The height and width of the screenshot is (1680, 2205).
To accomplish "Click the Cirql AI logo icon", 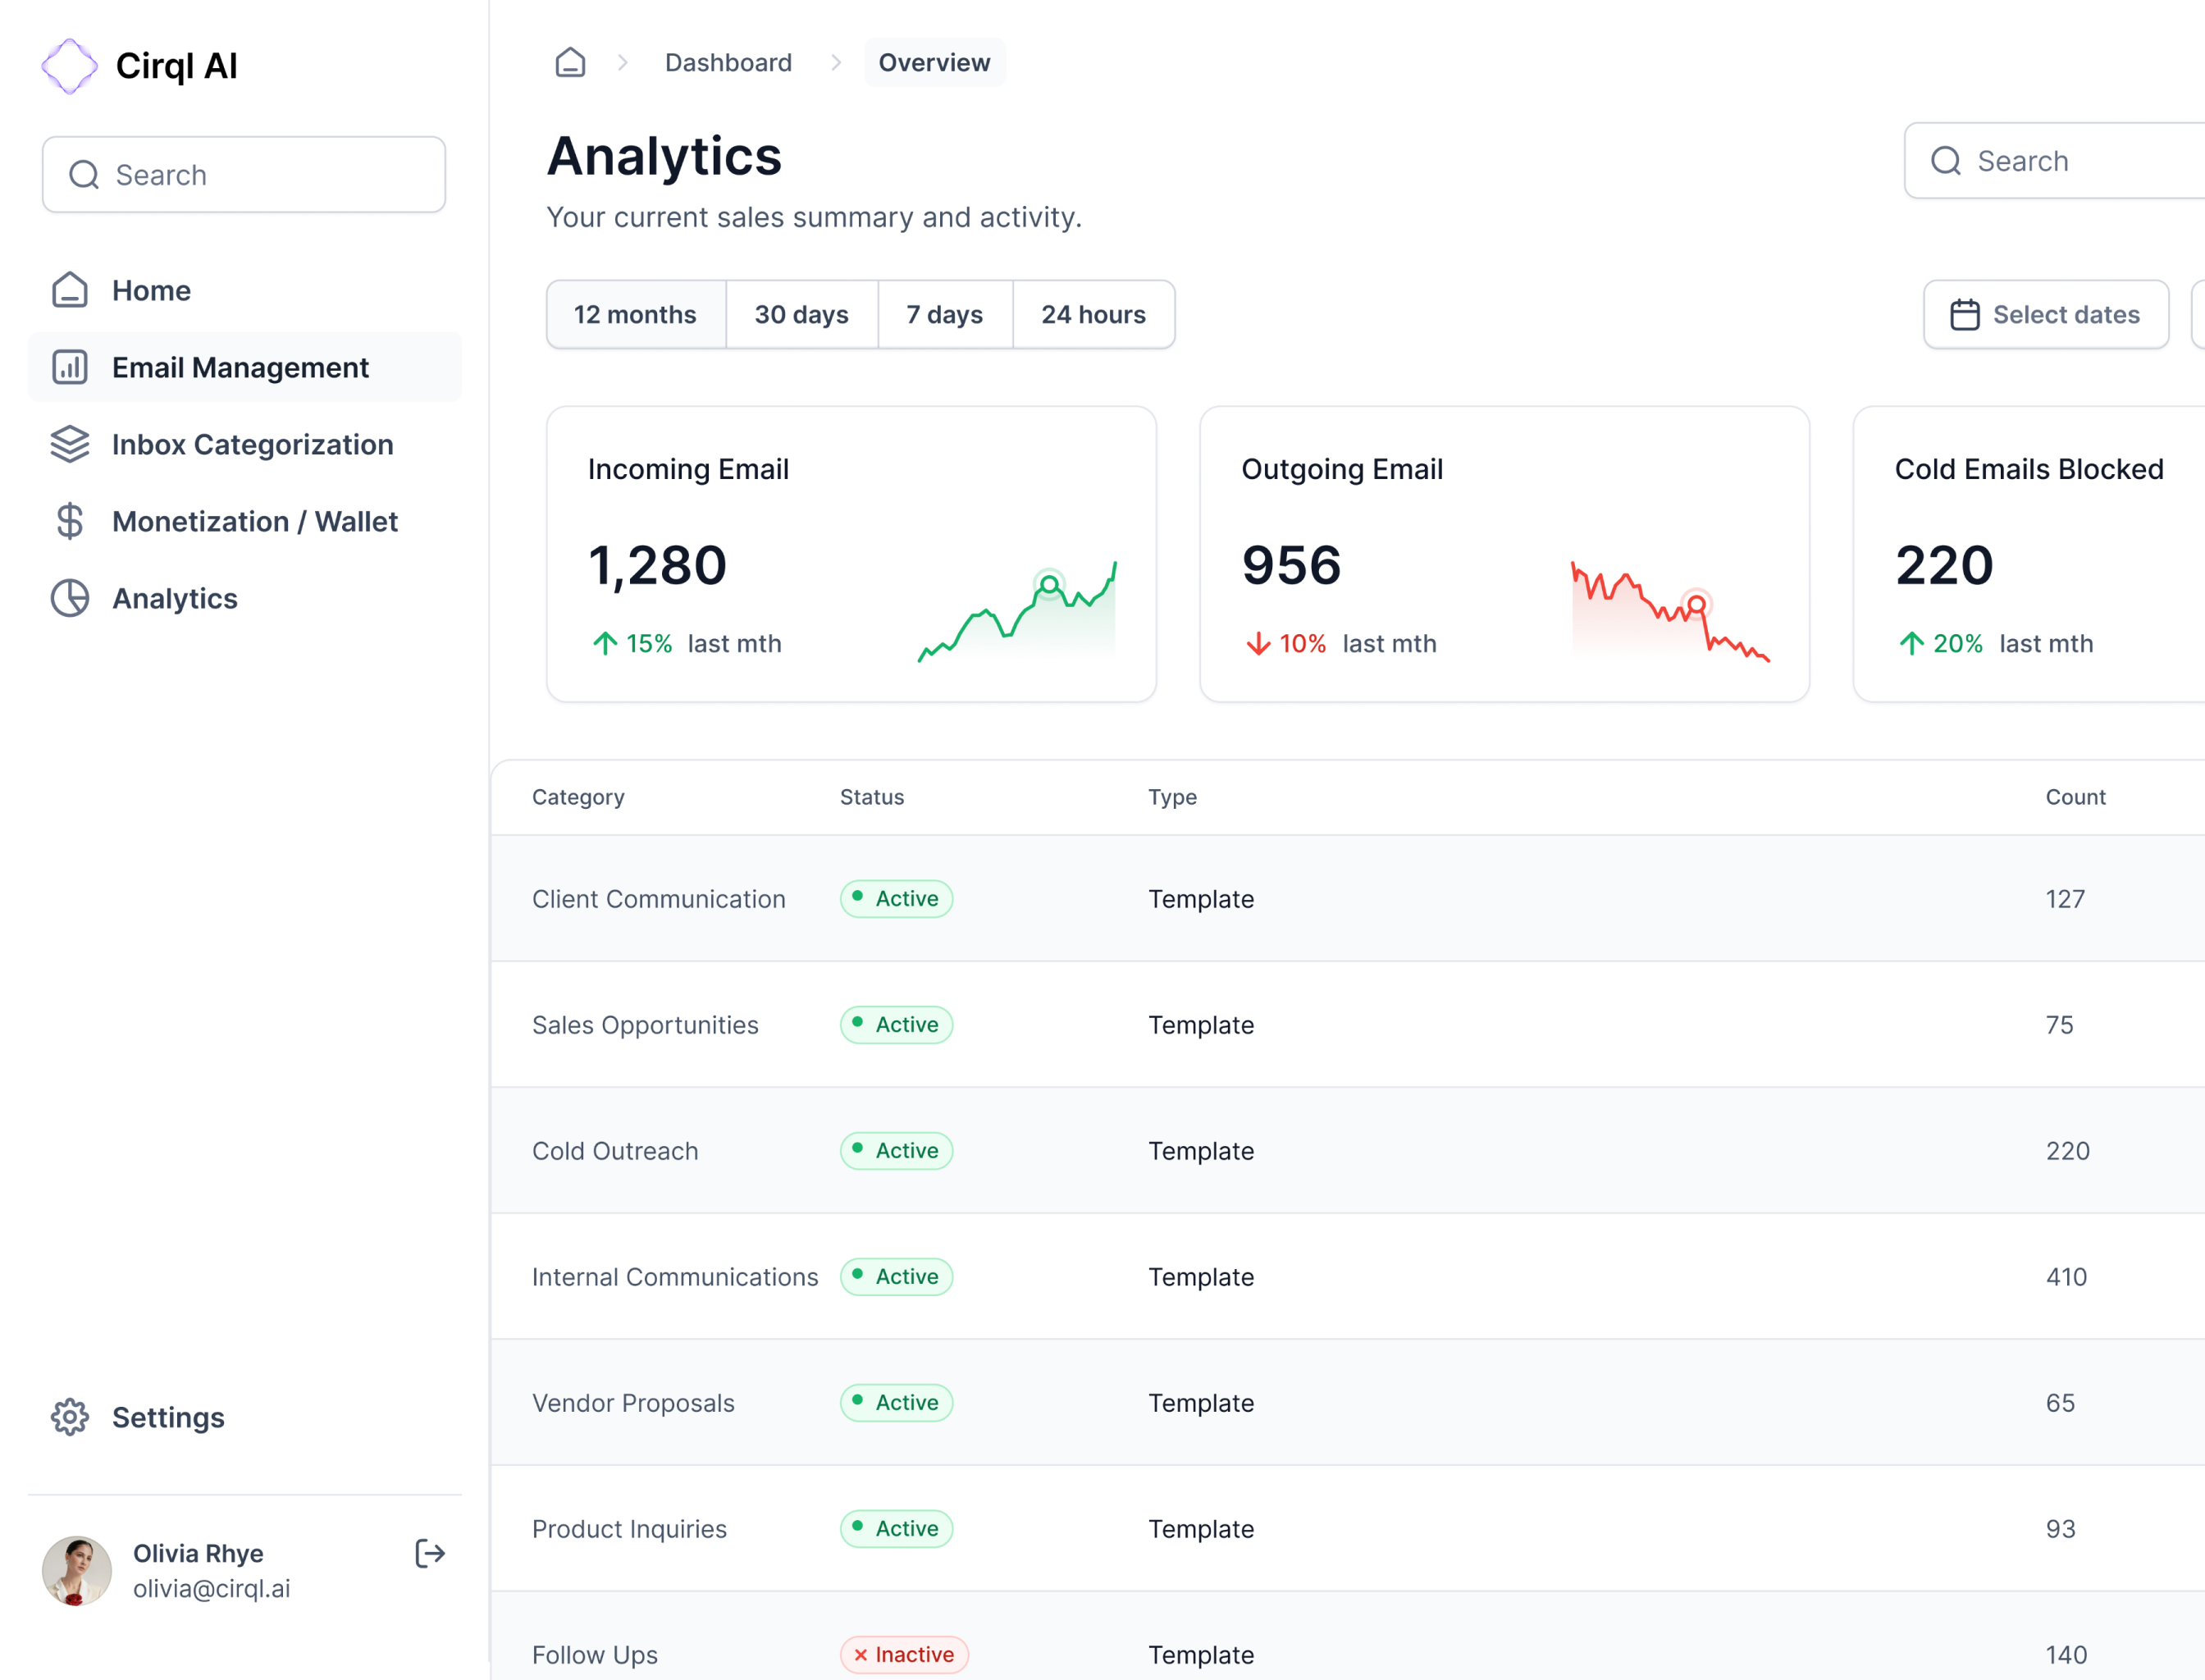I will point(69,66).
